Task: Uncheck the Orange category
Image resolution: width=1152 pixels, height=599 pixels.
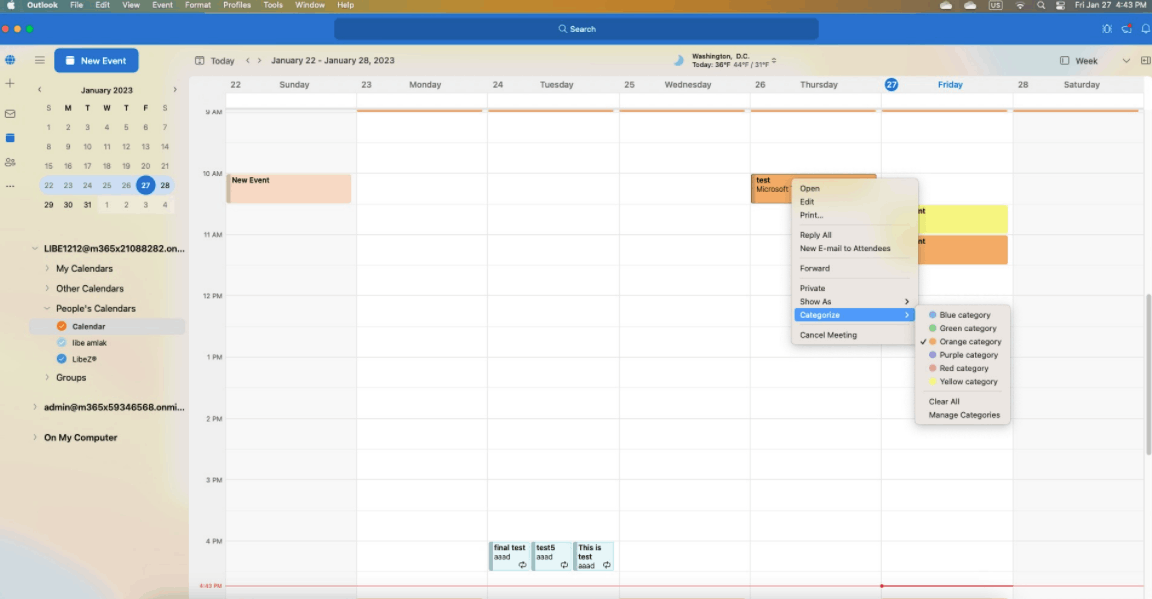Action: pos(962,342)
